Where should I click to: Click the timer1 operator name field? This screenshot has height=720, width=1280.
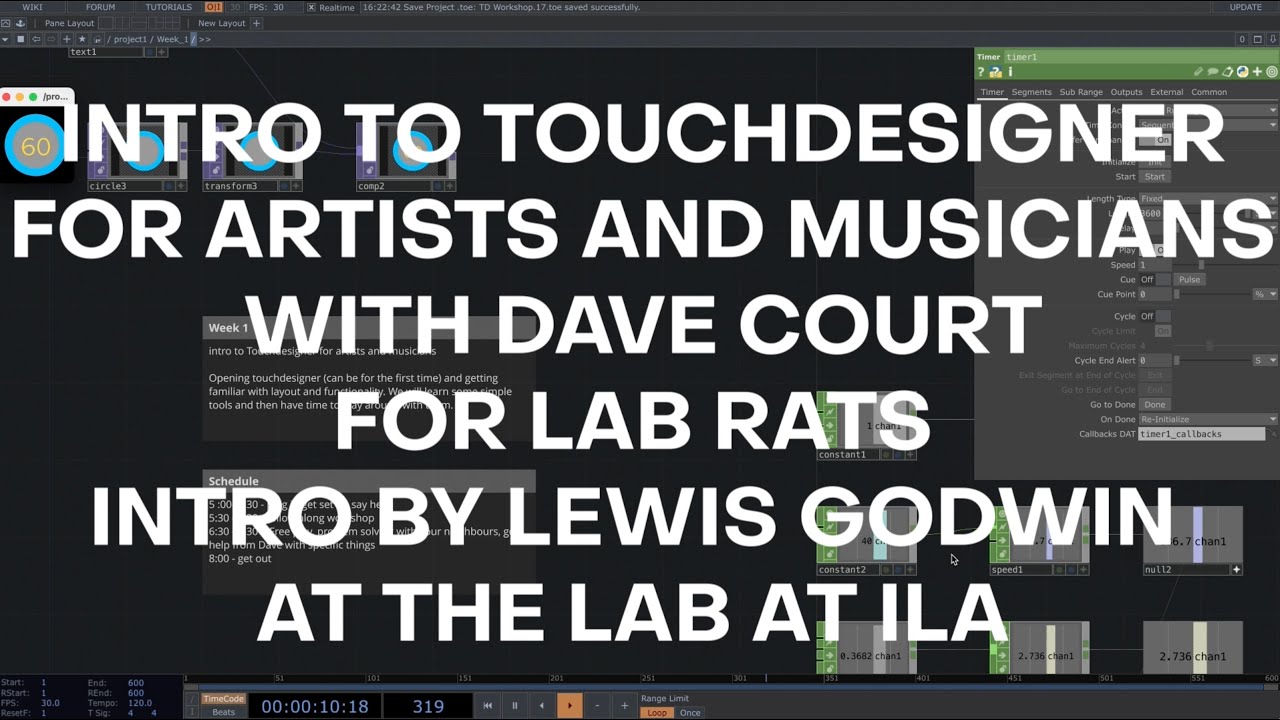1139,57
